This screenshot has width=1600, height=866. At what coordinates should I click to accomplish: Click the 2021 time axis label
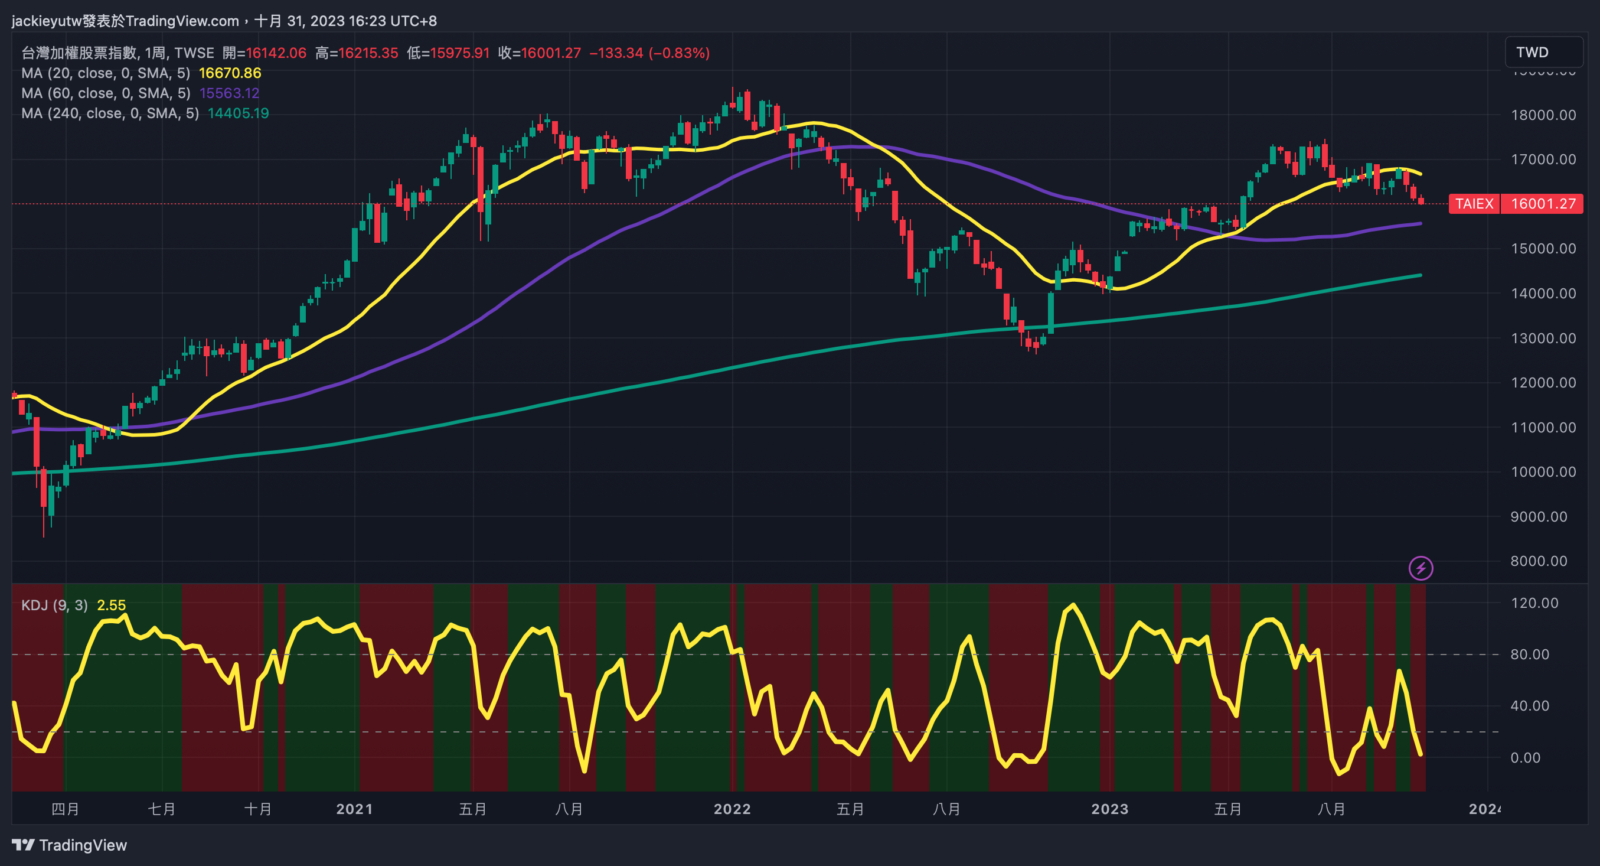tap(354, 809)
